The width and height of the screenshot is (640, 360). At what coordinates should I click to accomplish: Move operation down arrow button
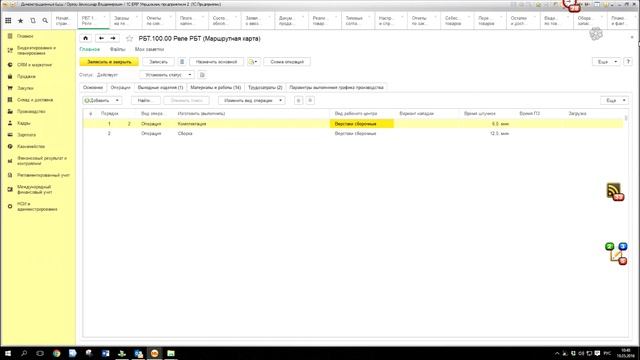coord(310,100)
